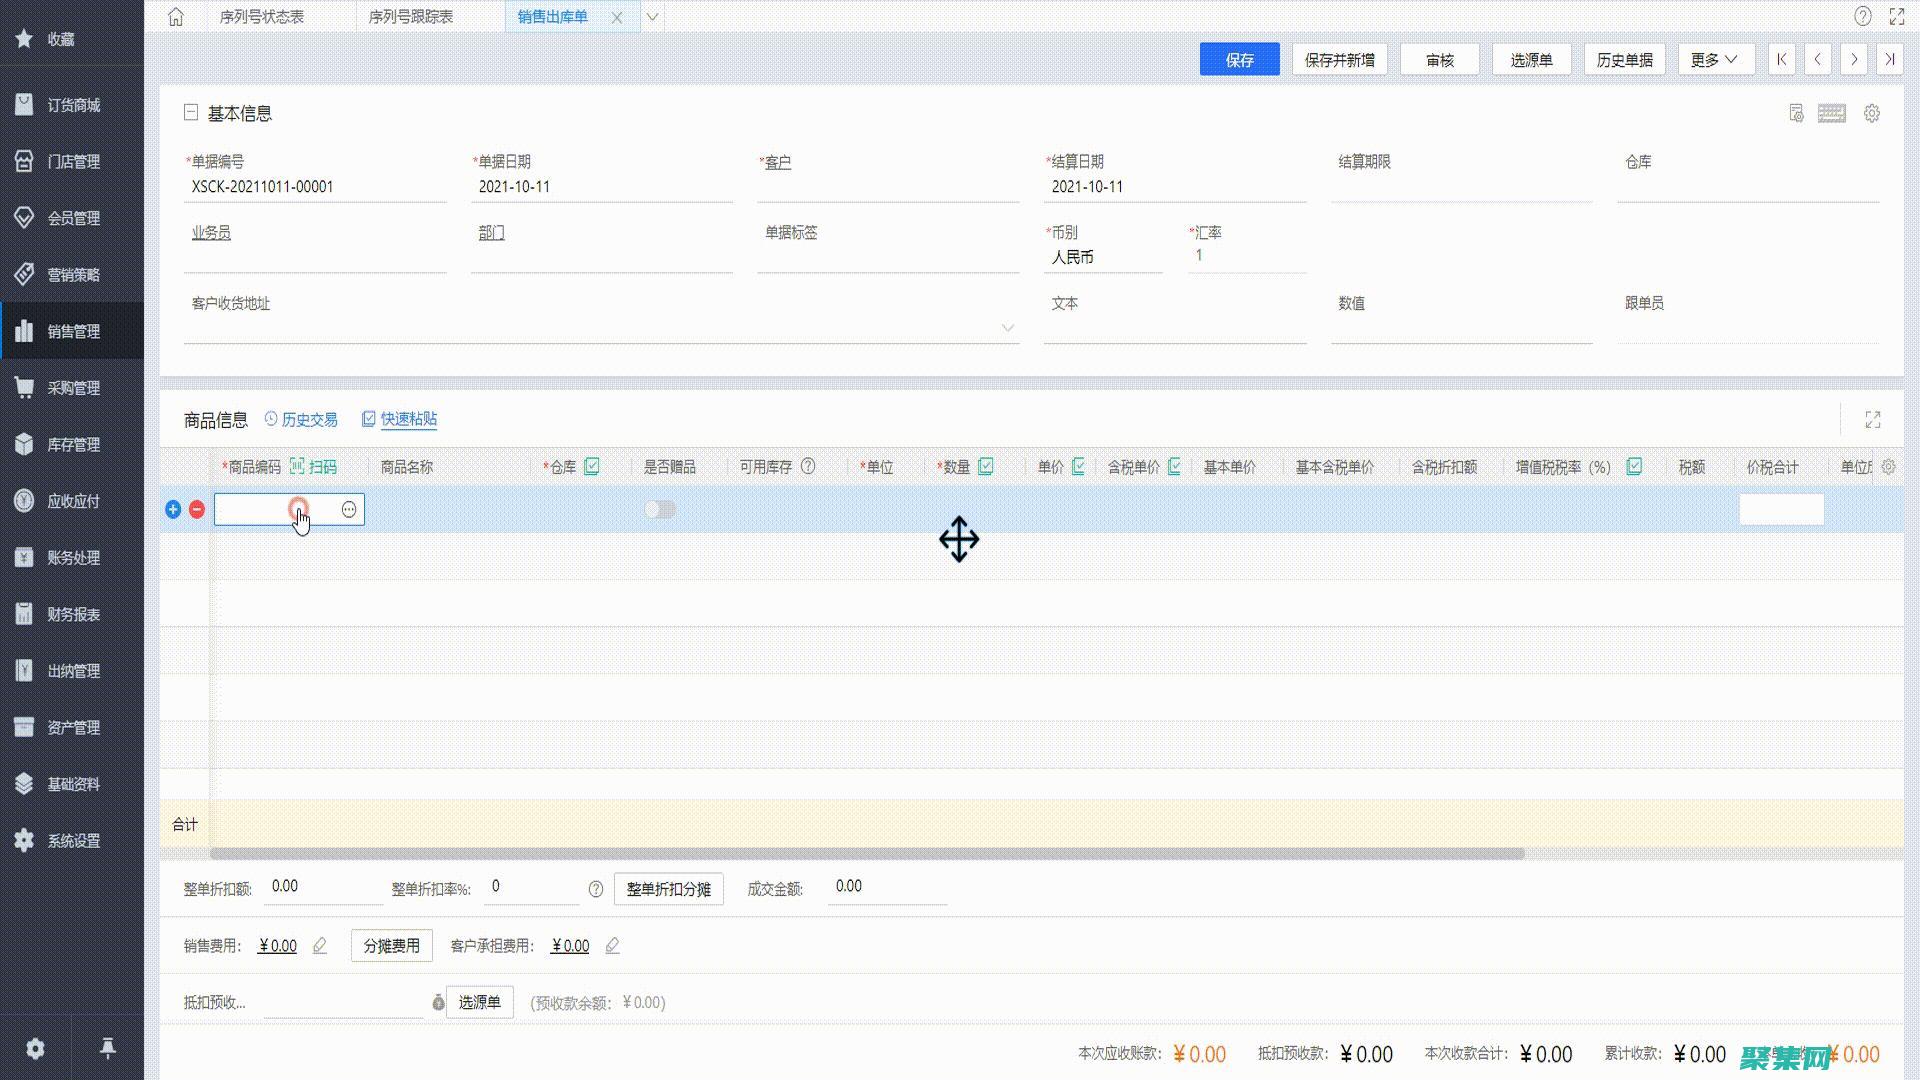This screenshot has height=1080, width=1920.
Task: Click the red remove row icon
Action: click(x=197, y=510)
